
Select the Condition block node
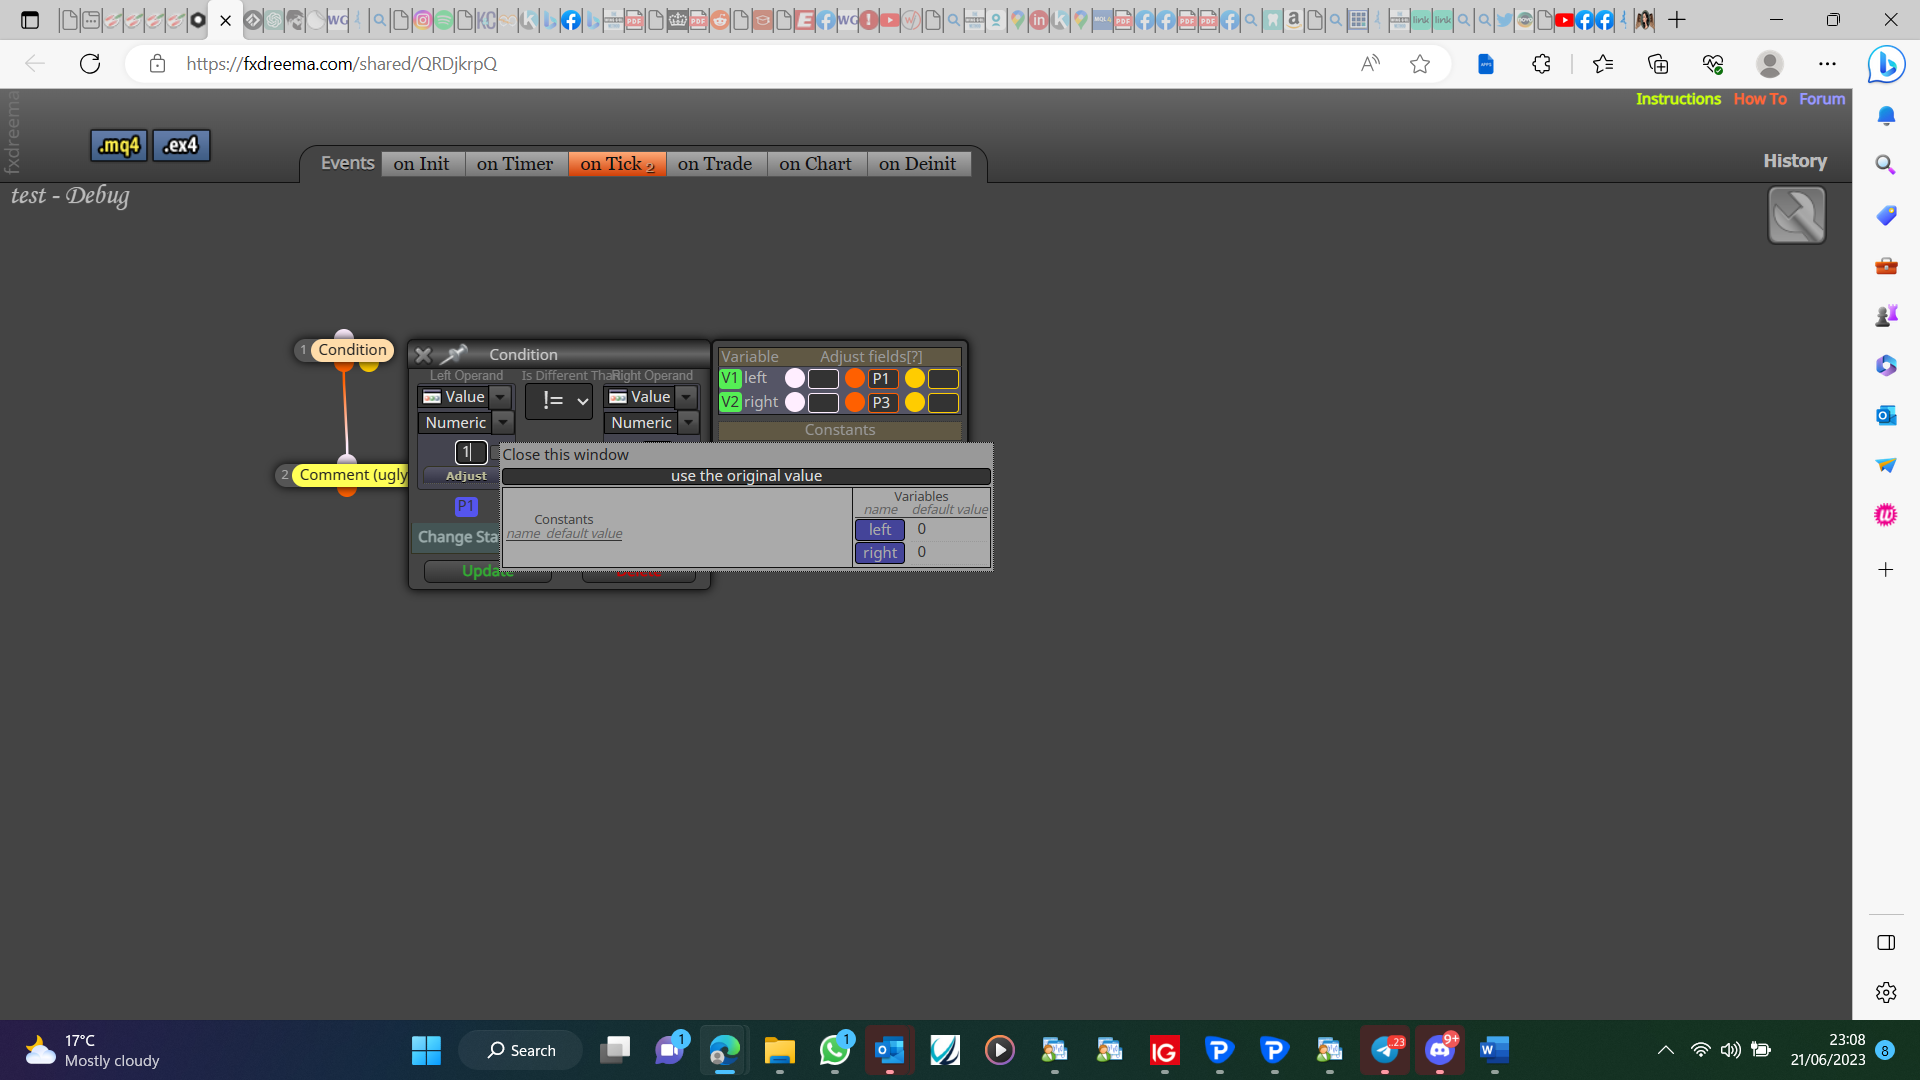[352, 350]
